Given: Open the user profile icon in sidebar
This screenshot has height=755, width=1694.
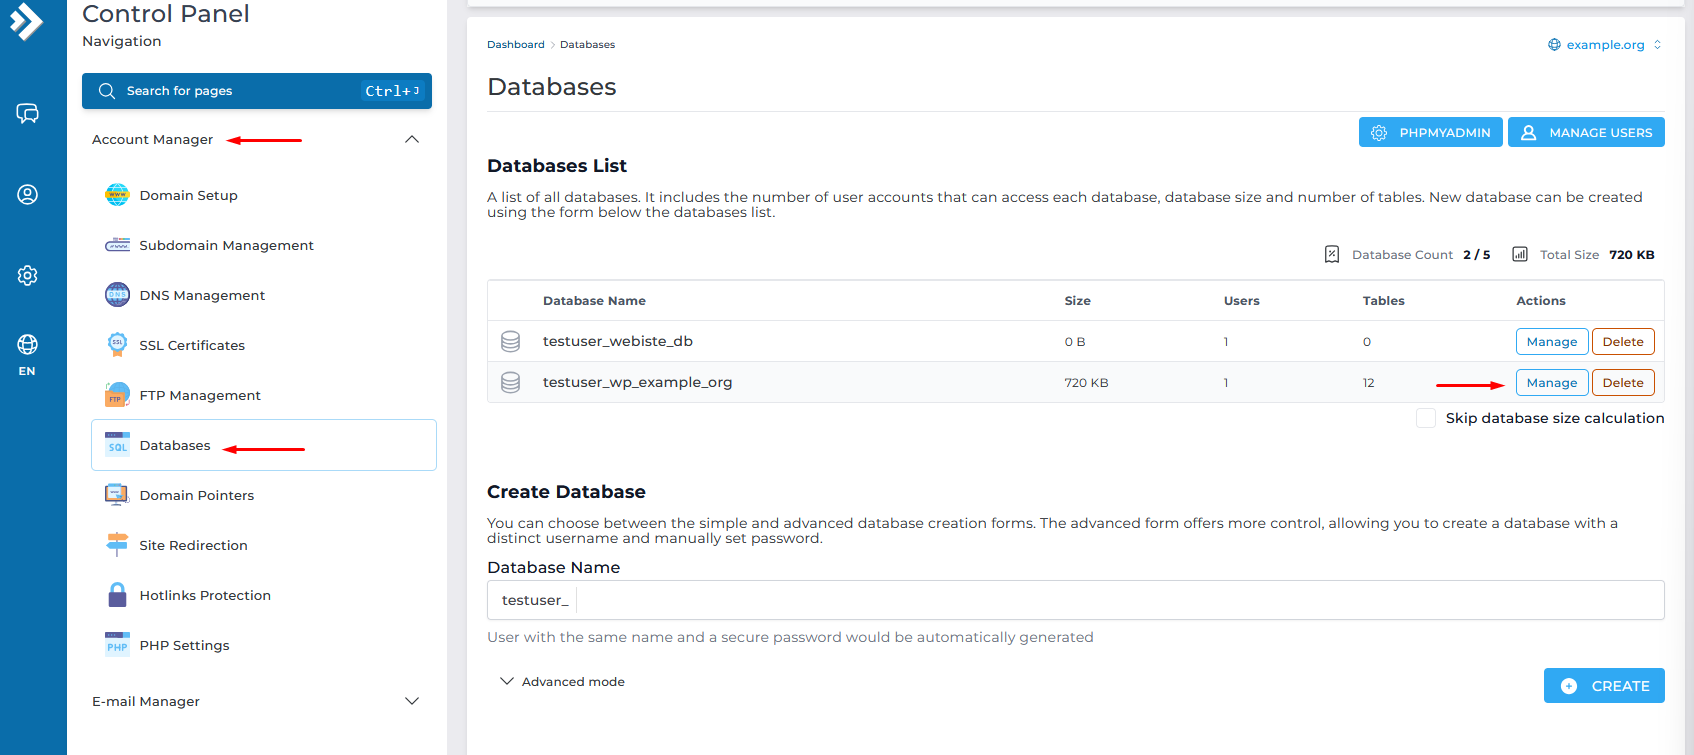Looking at the screenshot, I should tap(27, 194).
